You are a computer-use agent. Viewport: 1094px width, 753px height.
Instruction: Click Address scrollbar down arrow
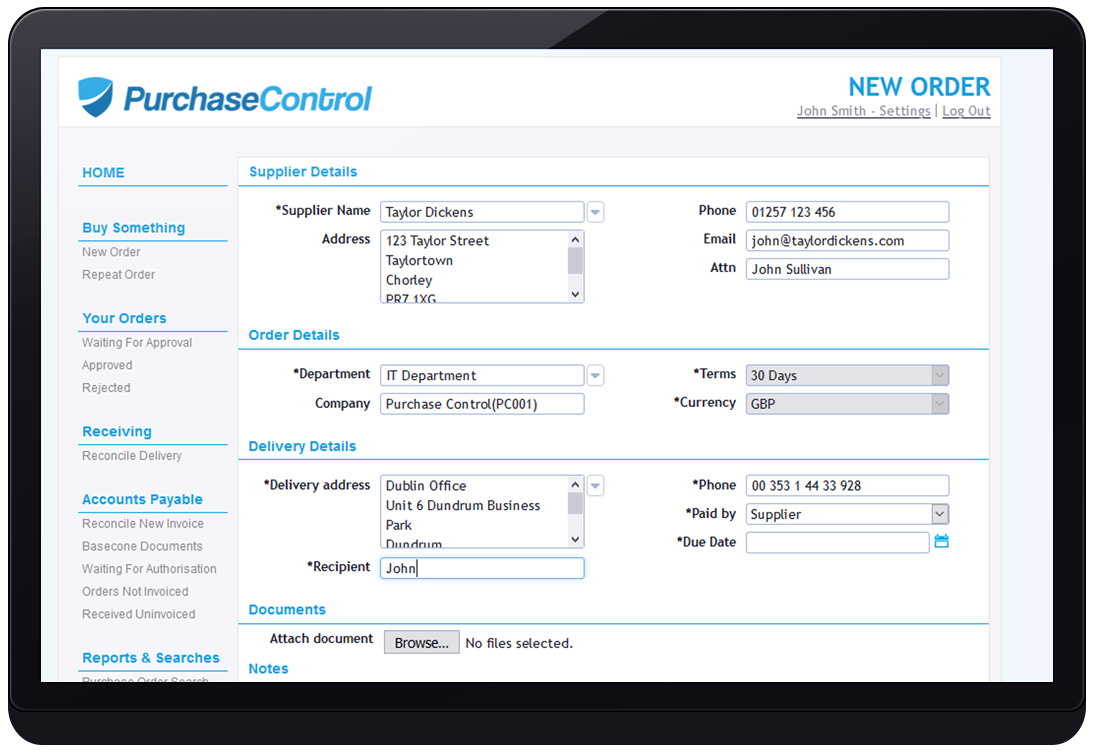(x=576, y=295)
